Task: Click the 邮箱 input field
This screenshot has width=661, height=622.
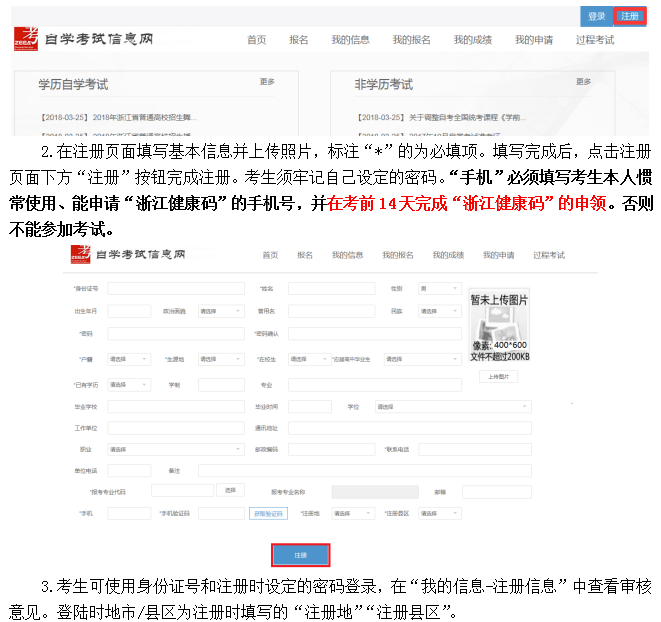Action: (x=497, y=492)
